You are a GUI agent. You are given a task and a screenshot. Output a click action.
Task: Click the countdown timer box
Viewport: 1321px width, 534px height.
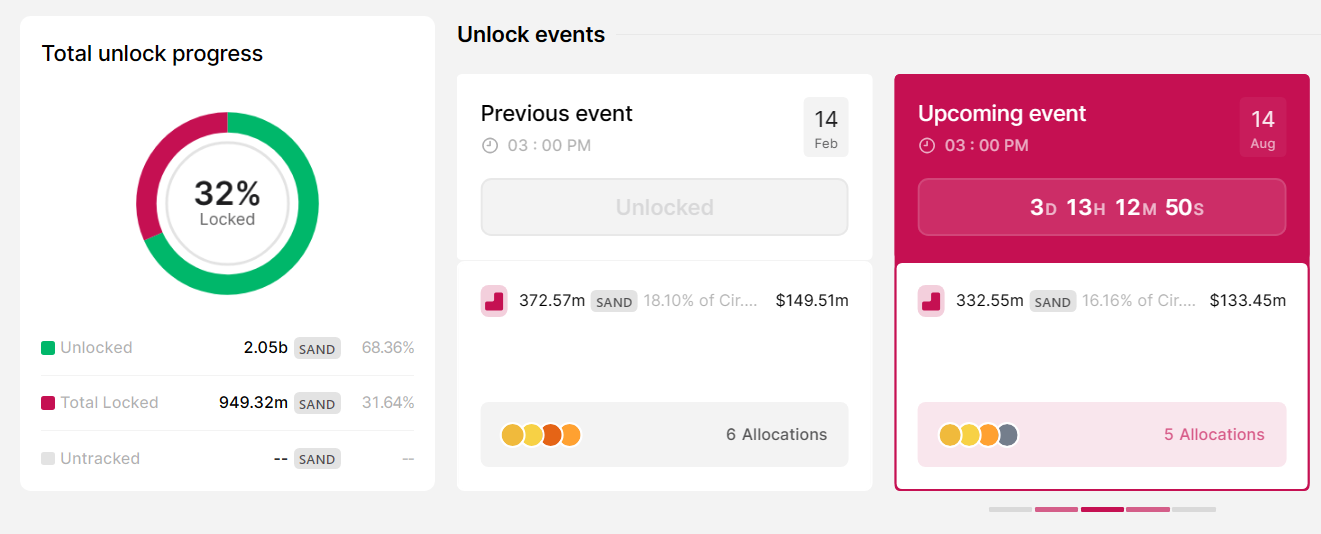(1101, 207)
